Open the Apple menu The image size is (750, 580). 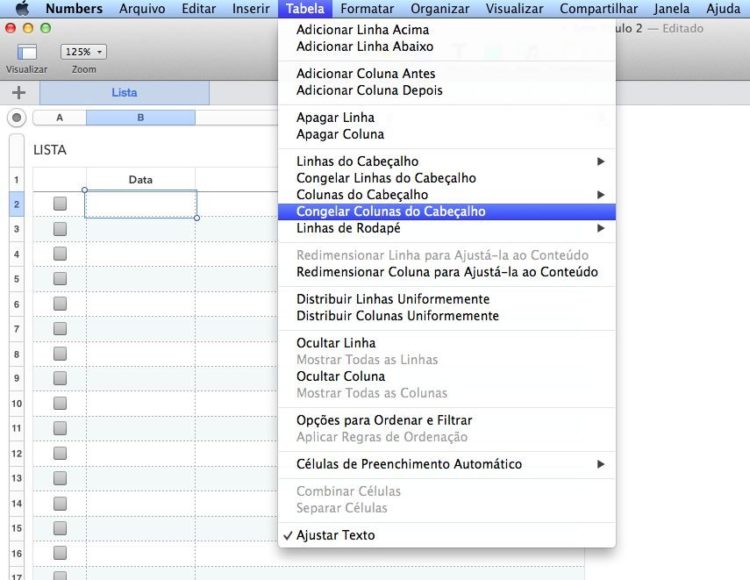21,9
